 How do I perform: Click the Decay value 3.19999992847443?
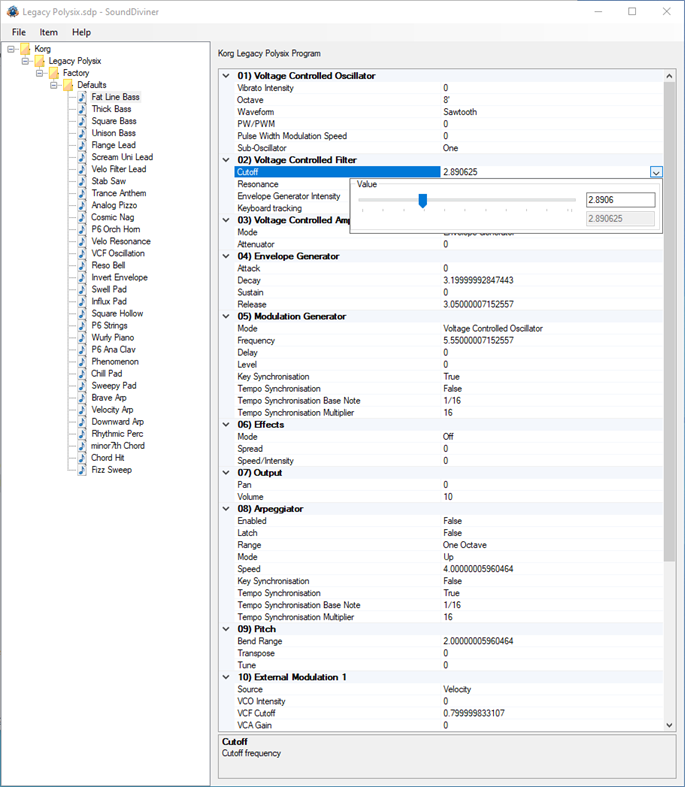pos(478,280)
